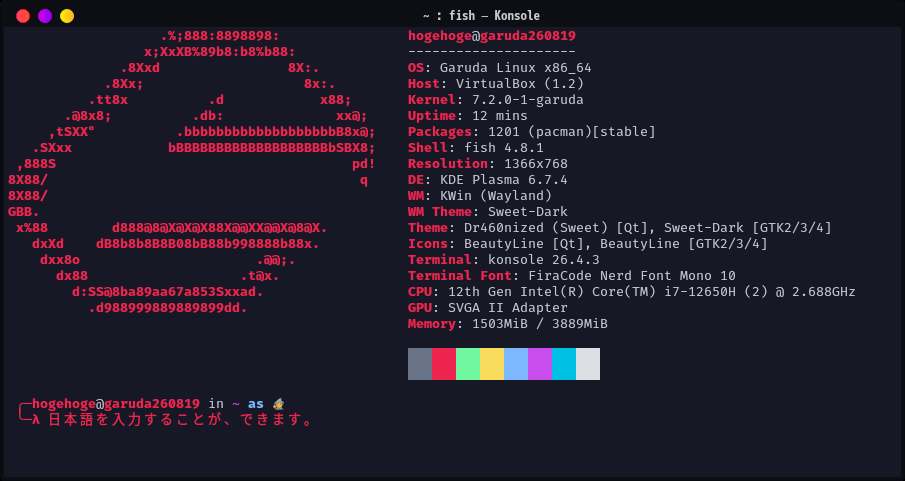Click the 'OS: Garuda Linux x86_64' line
The height and width of the screenshot is (481, 905).
pos(500,68)
